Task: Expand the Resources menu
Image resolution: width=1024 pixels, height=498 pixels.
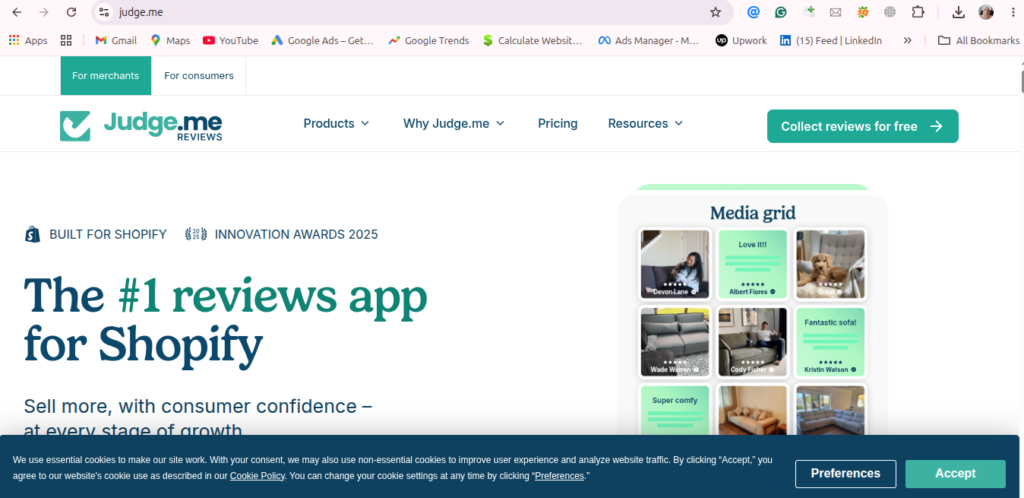Action: tap(645, 123)
